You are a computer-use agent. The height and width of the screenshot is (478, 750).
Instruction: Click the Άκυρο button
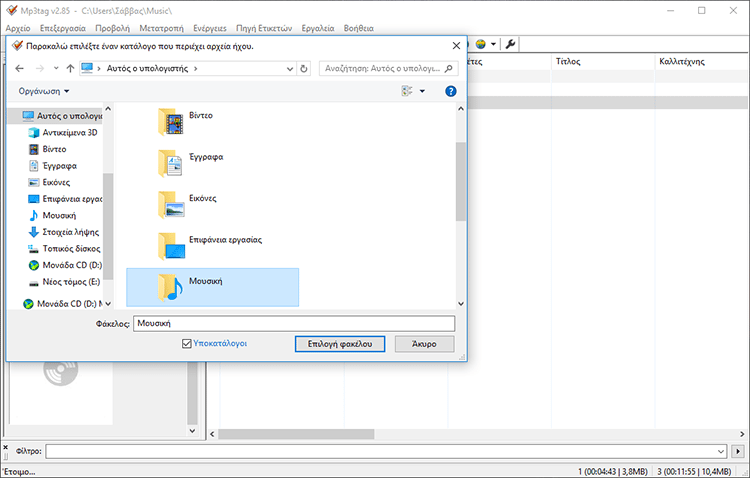[424, 344]
